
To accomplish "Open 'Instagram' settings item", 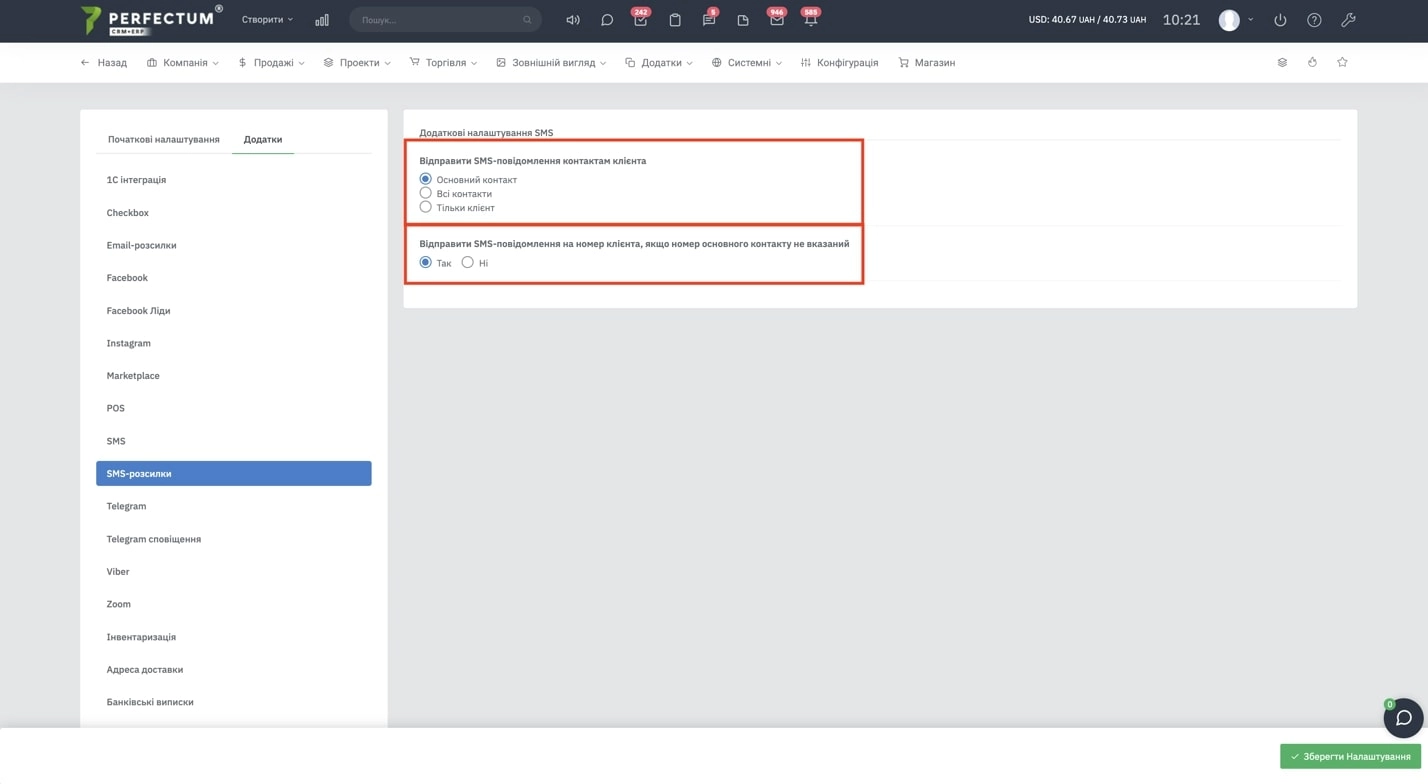I will [234, 343].
